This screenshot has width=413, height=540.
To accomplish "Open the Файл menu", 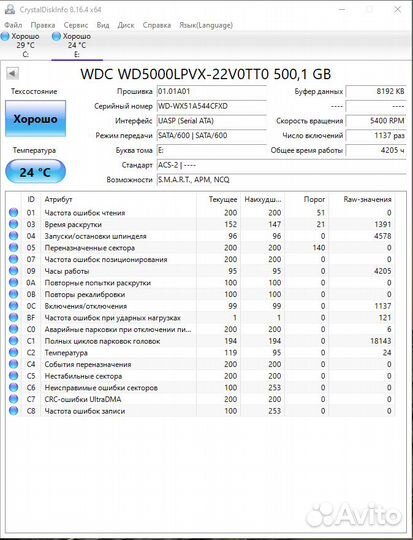I will tap(13, 25).
